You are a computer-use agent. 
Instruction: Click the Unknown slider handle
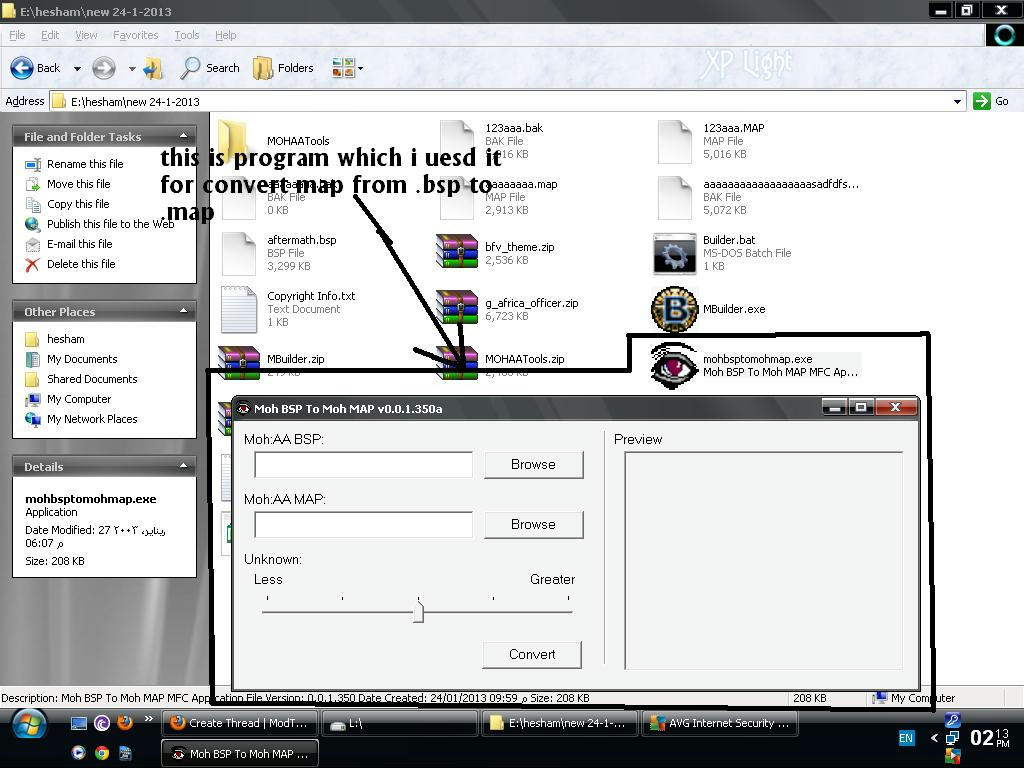click(418, 611)
